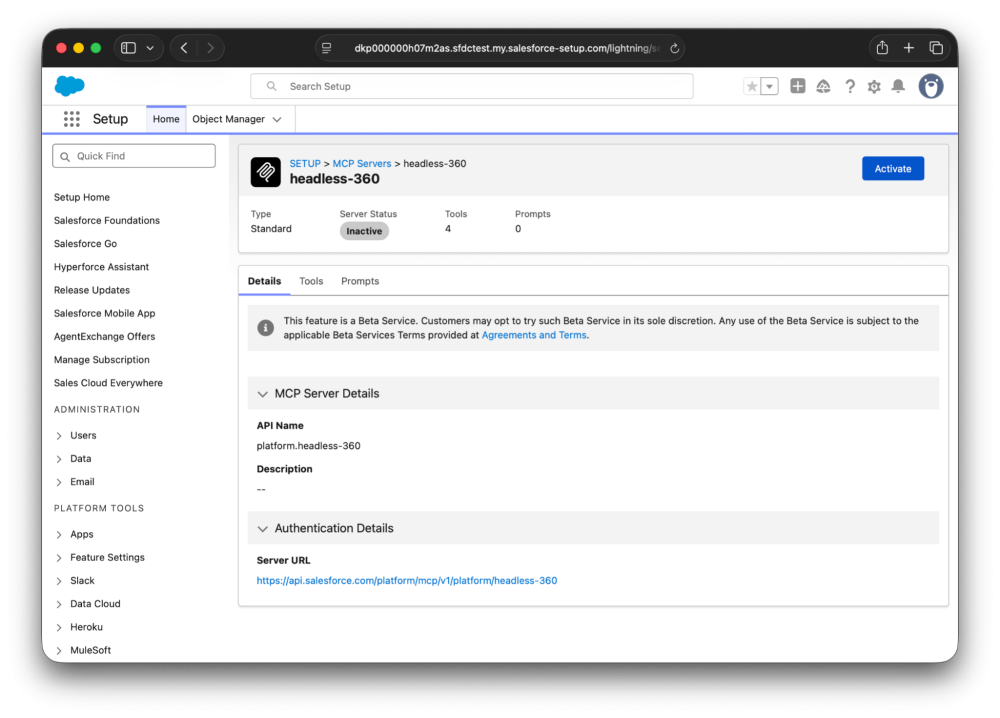Expand the Email tree item
1000x718 pixels.
coord(59,482)
